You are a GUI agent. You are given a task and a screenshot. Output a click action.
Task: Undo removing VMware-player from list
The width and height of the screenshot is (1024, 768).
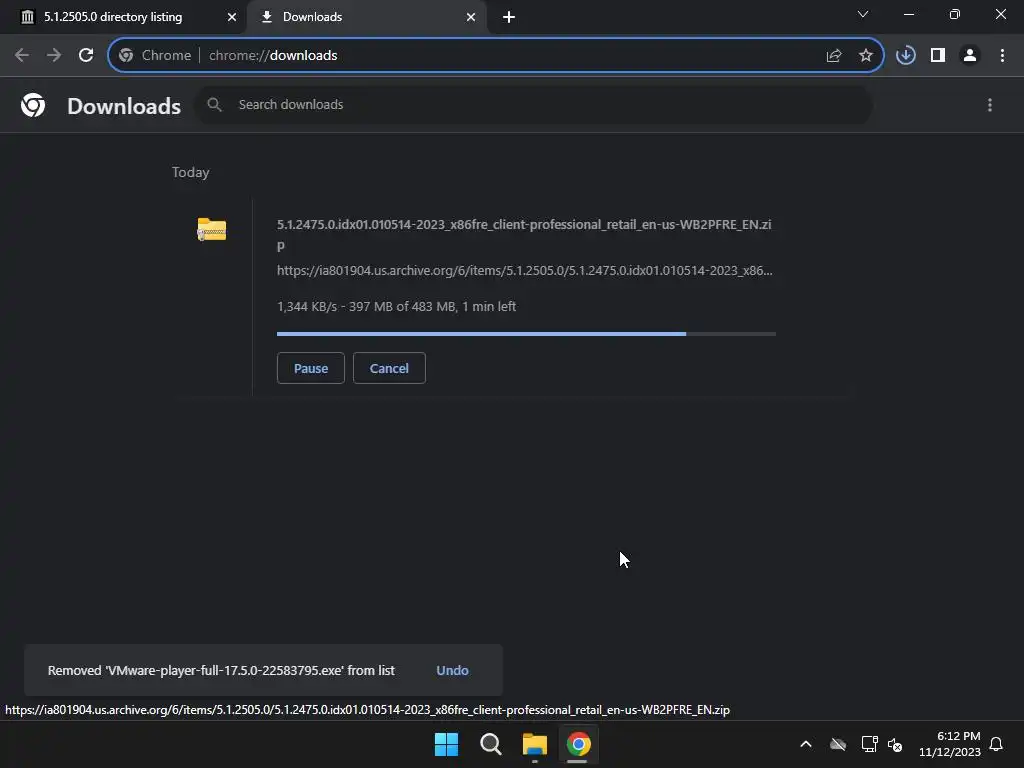[x=453, y=671]
